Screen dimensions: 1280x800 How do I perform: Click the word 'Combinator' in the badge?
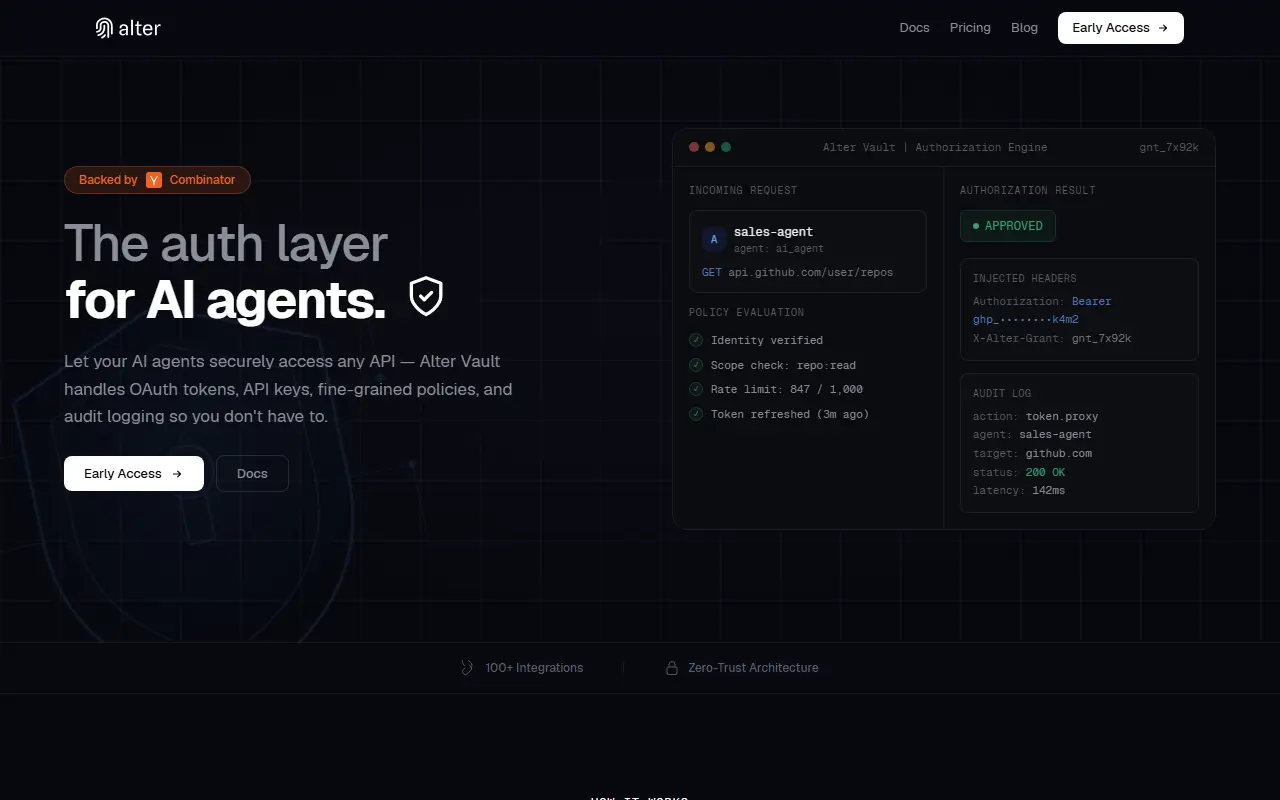point(203,180)
